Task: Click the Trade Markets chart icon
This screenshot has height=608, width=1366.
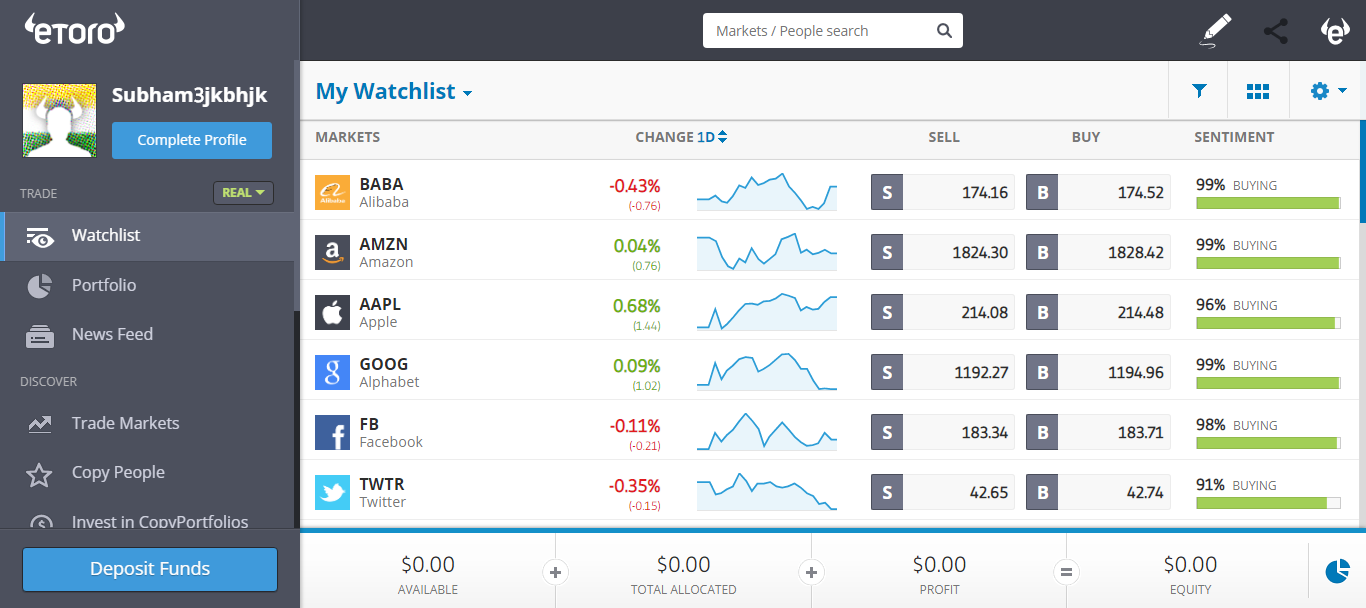Action: click(x=40, y=424)
